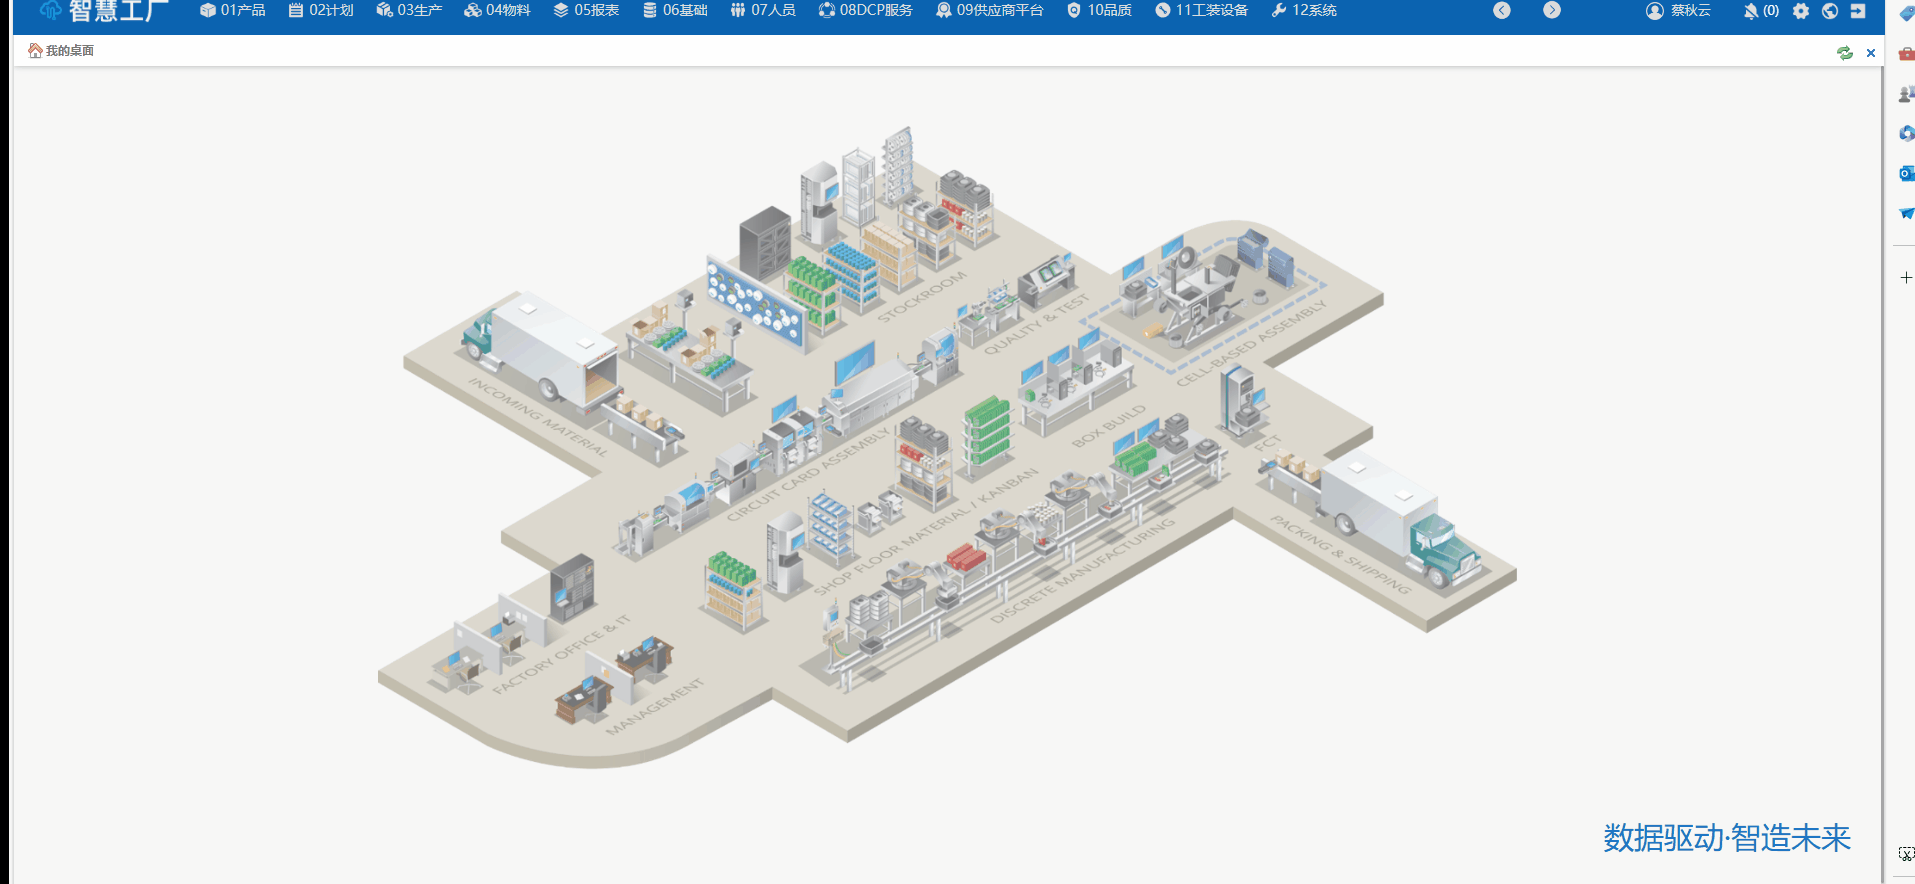Open Outlook from the browser sidebar
Screen dimensions: 1915x884
tap(1906, 173)
